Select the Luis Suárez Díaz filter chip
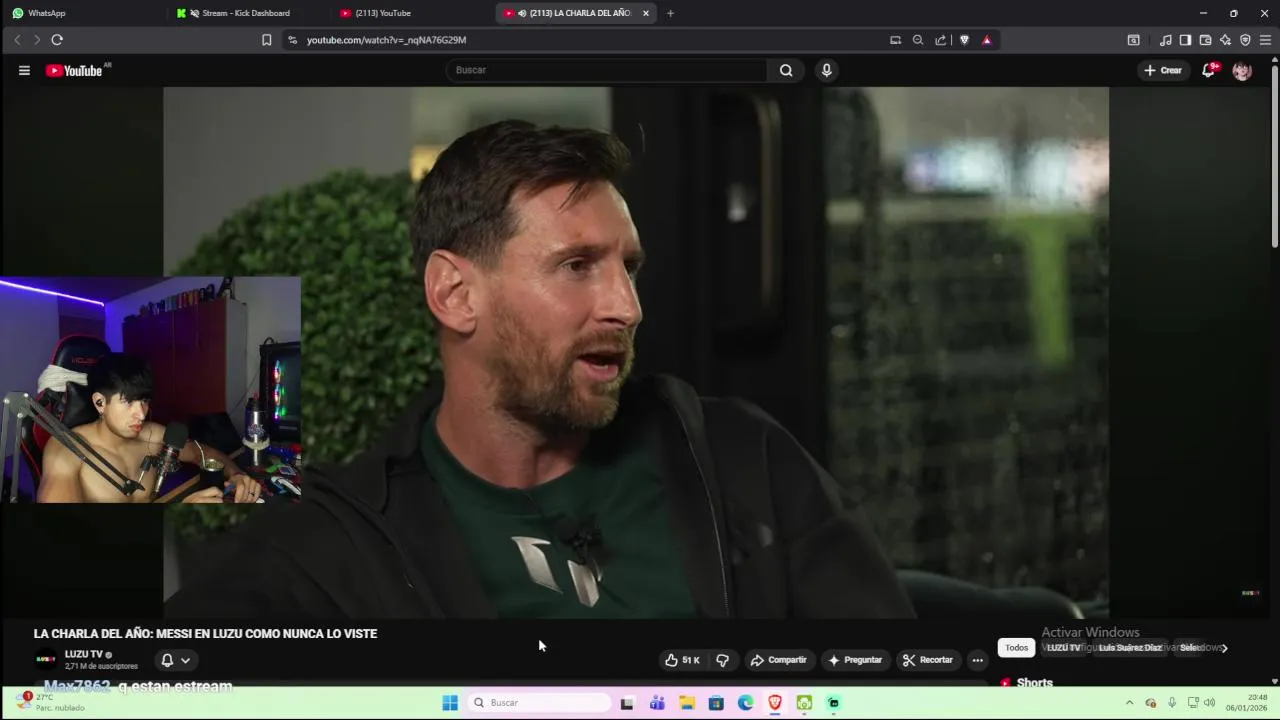This screenshot has height=720, width=1280. point(1130,648)
